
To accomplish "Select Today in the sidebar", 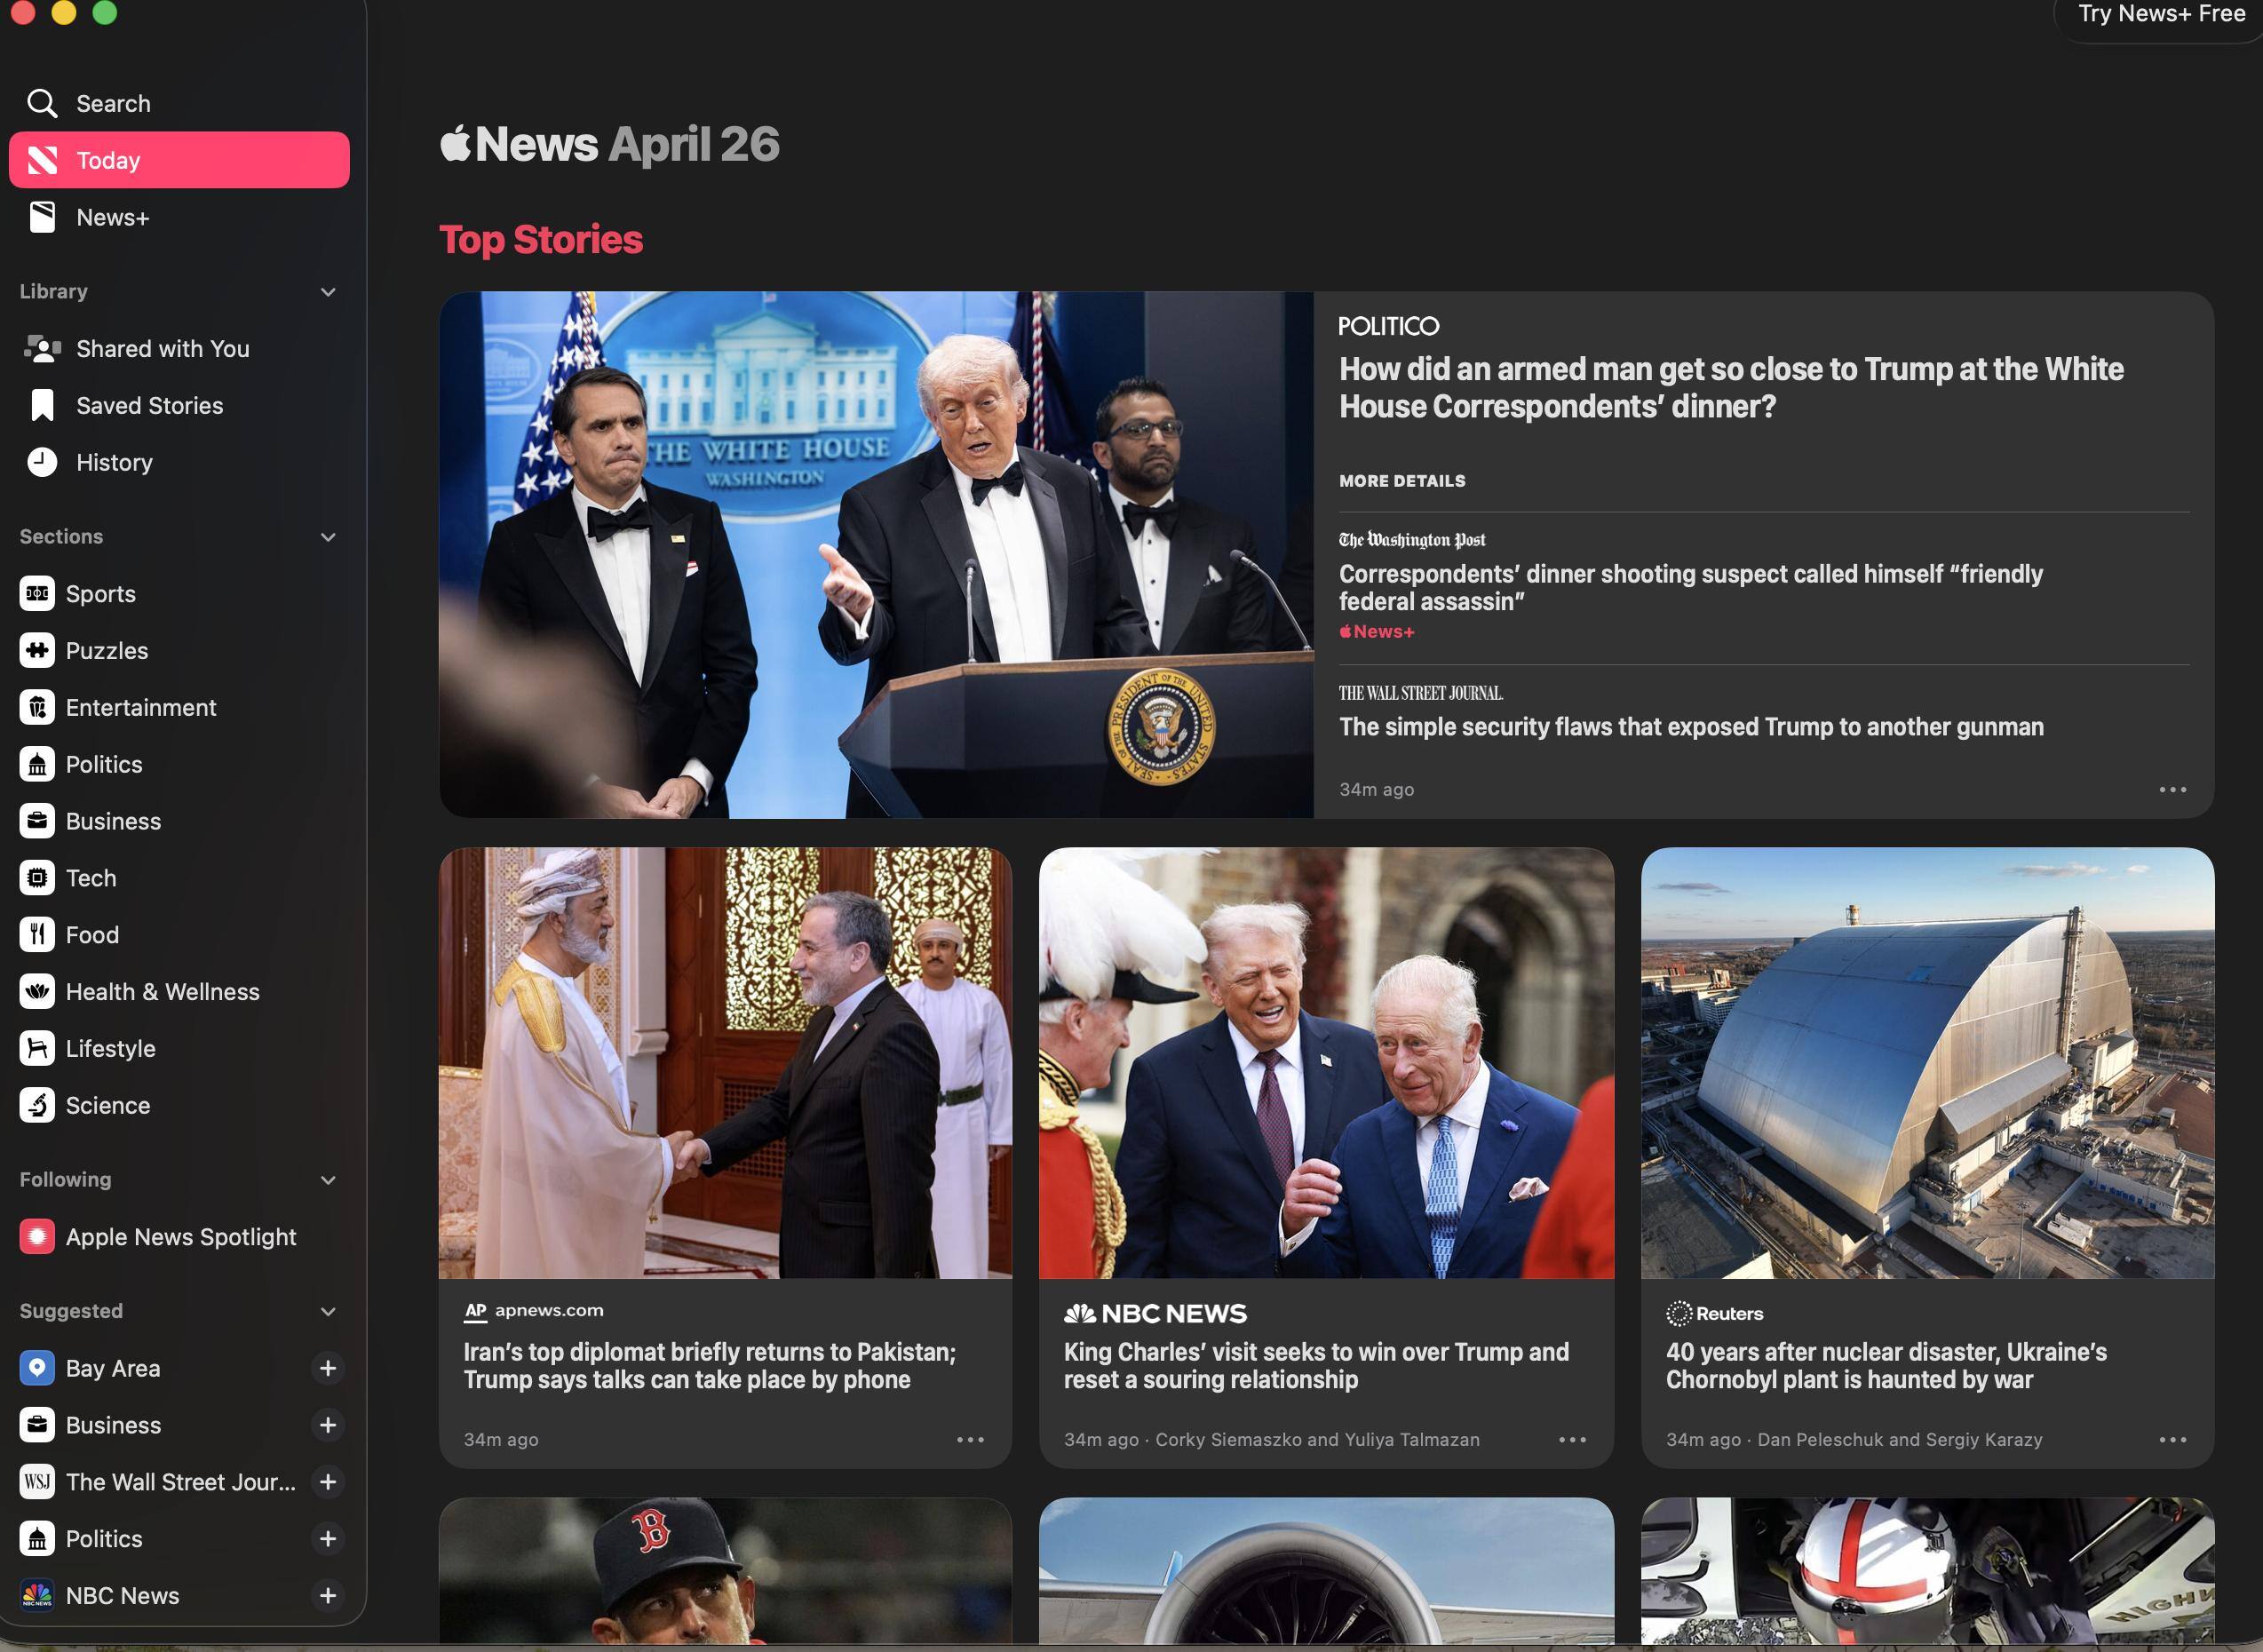I will pos(179,160).
